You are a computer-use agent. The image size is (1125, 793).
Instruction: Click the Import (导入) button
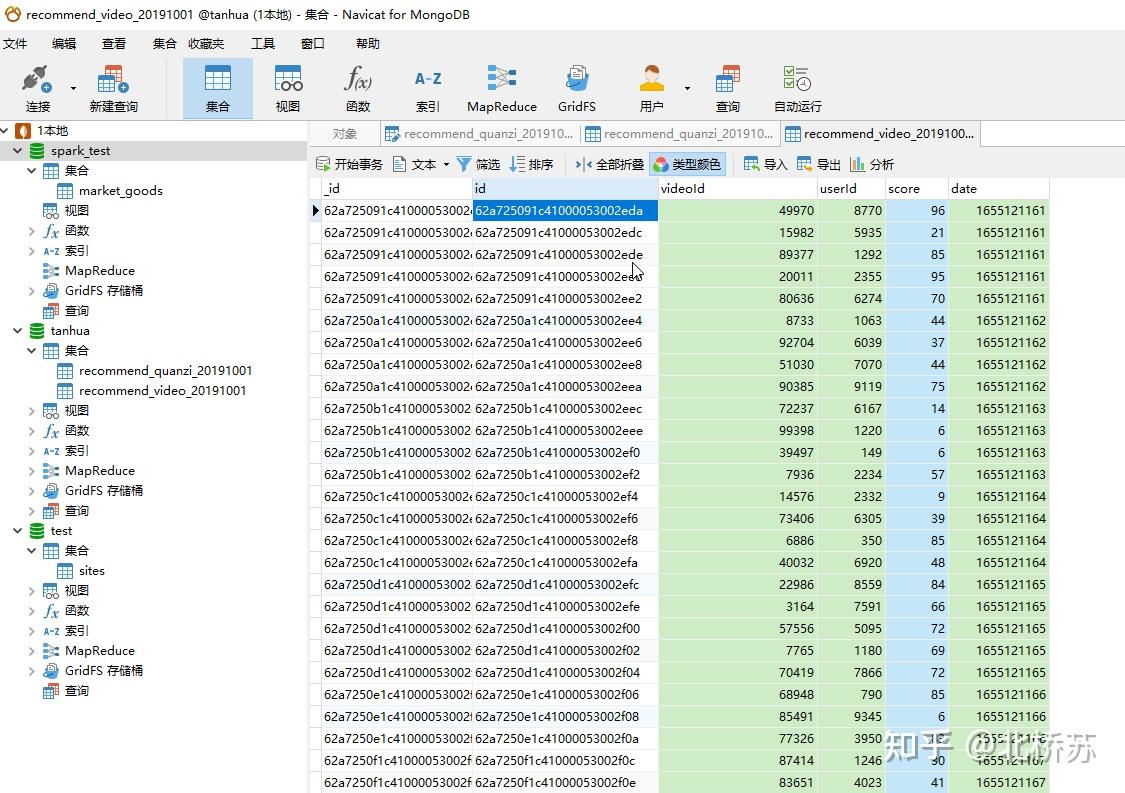click(766, 164)
